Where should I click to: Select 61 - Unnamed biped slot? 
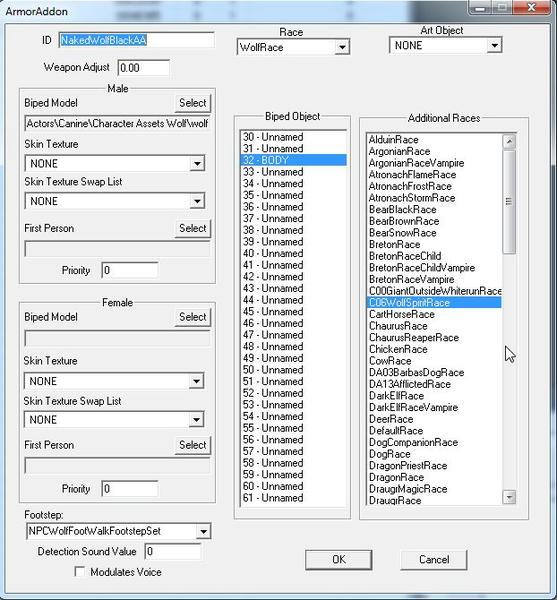coord(293,498)
